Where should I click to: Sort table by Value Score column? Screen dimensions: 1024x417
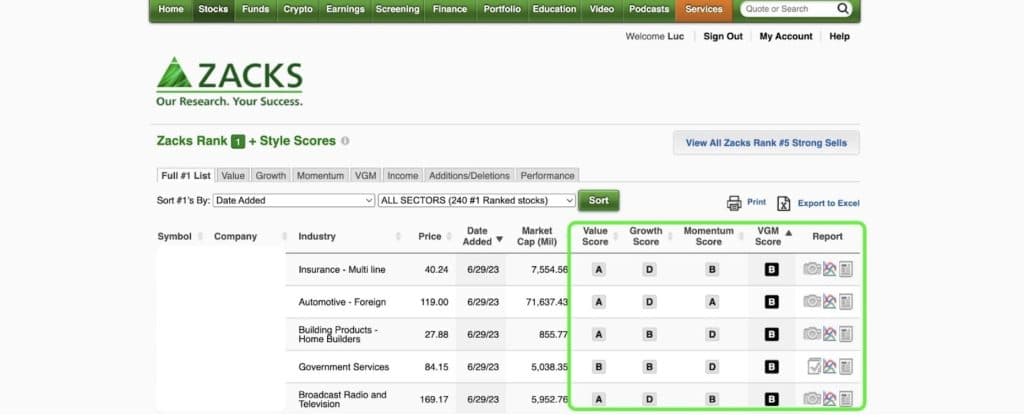(595, 236)
